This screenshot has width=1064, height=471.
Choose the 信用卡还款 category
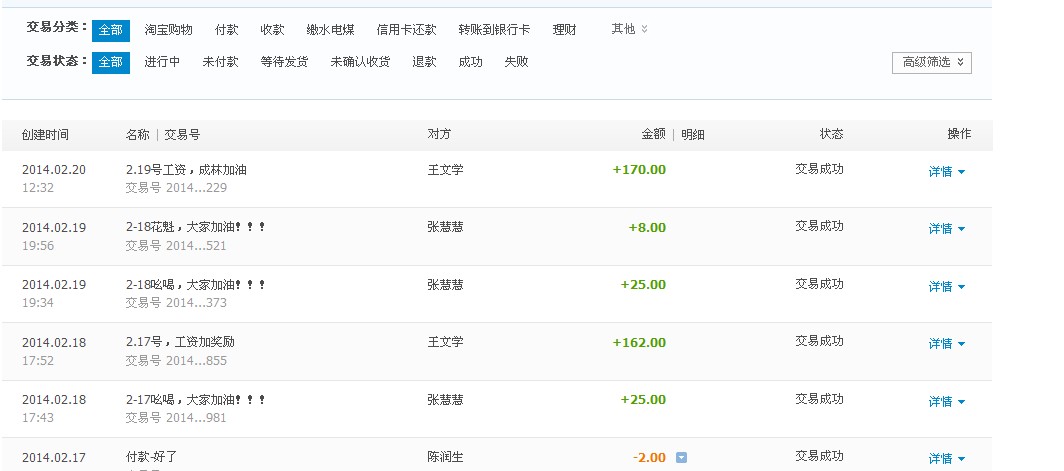coord(405,30)
